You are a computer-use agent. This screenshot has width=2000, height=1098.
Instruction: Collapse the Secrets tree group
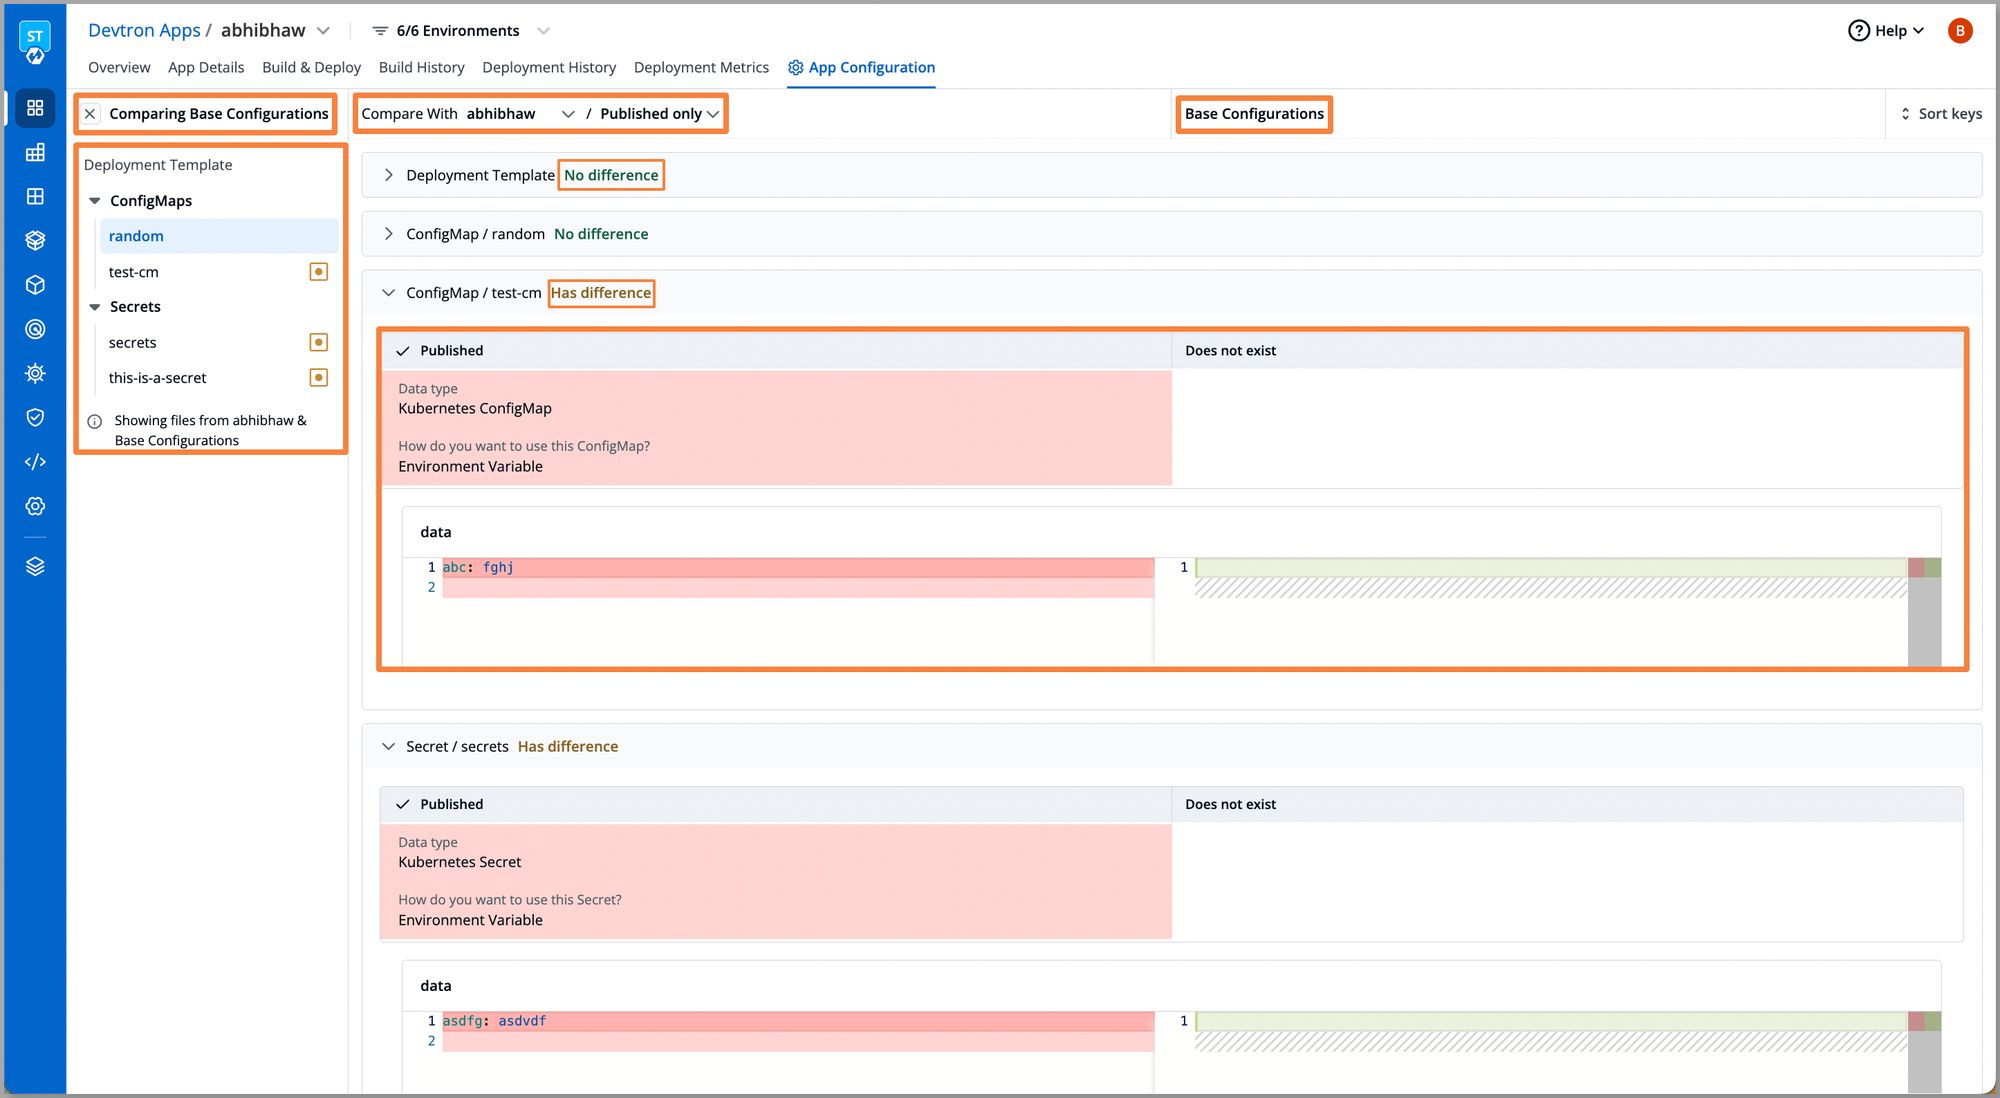click(x=95, y=307)
